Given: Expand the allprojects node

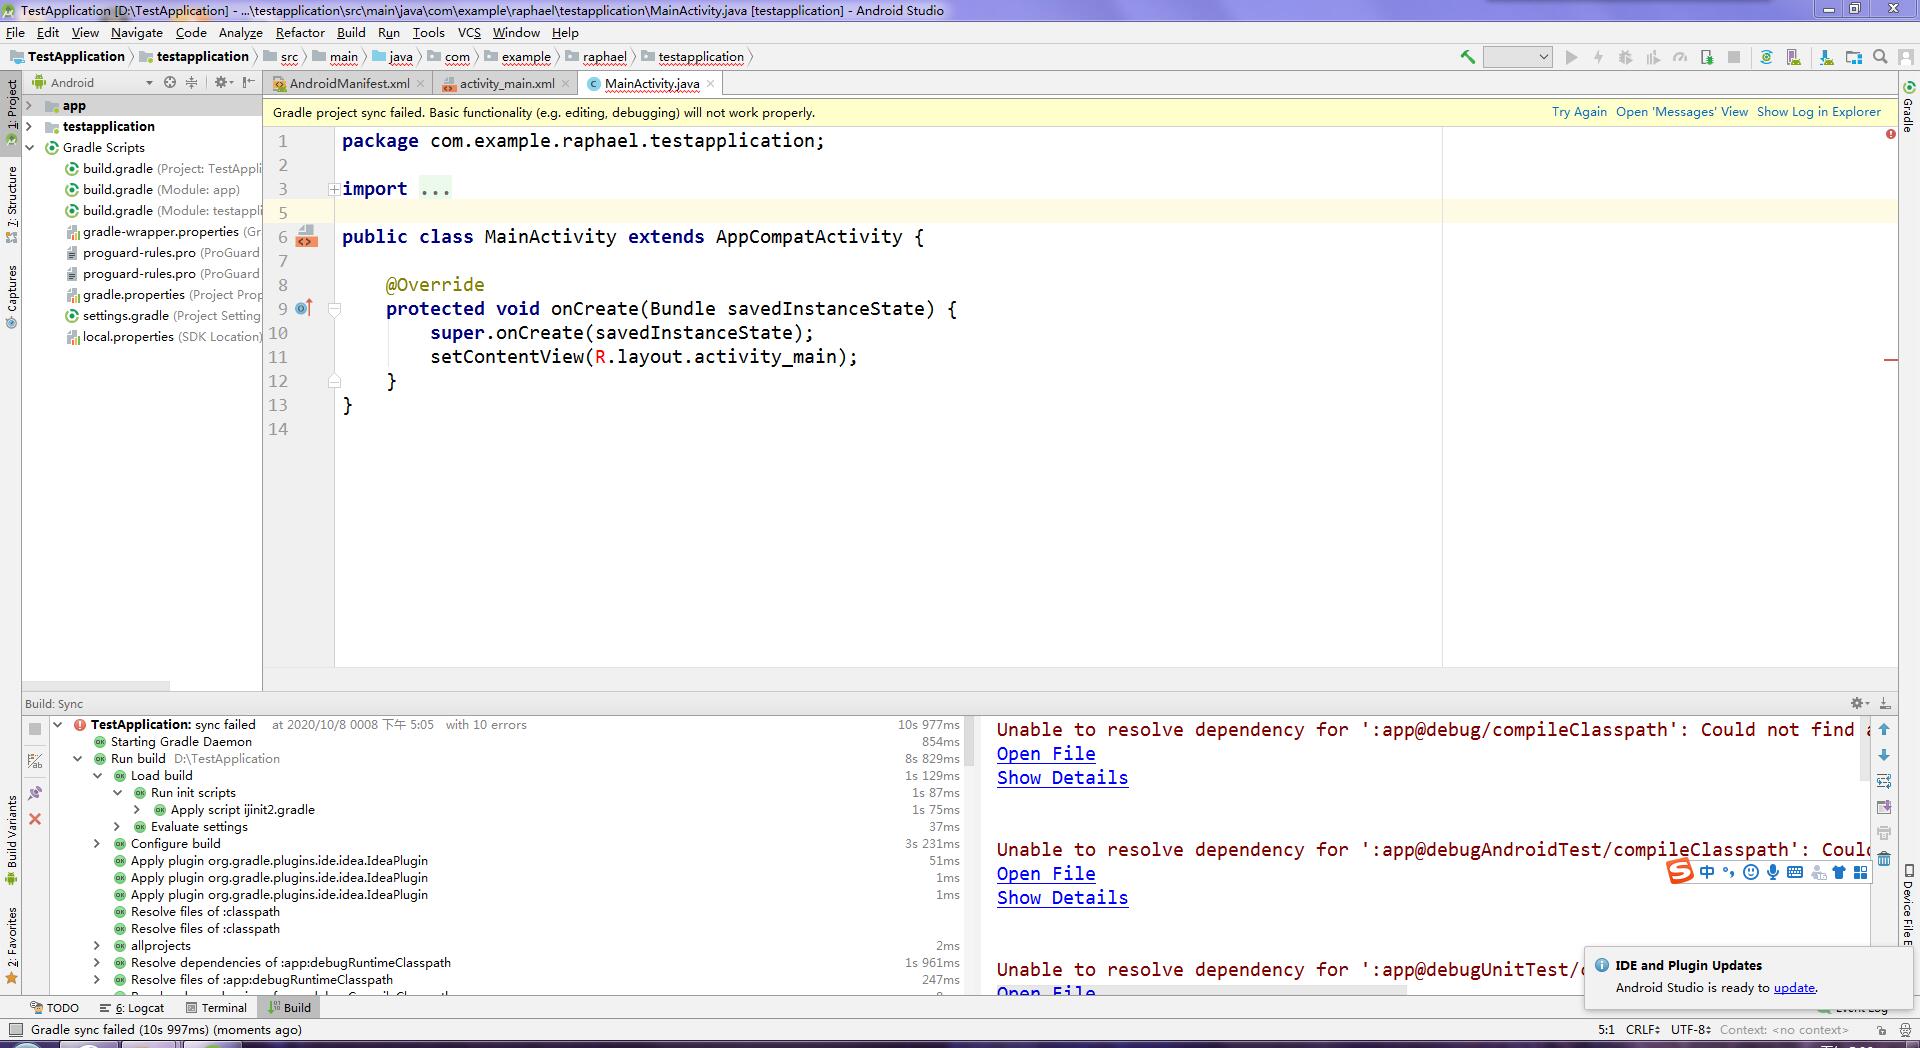Looking at the screenshot, I should (97, 946).
